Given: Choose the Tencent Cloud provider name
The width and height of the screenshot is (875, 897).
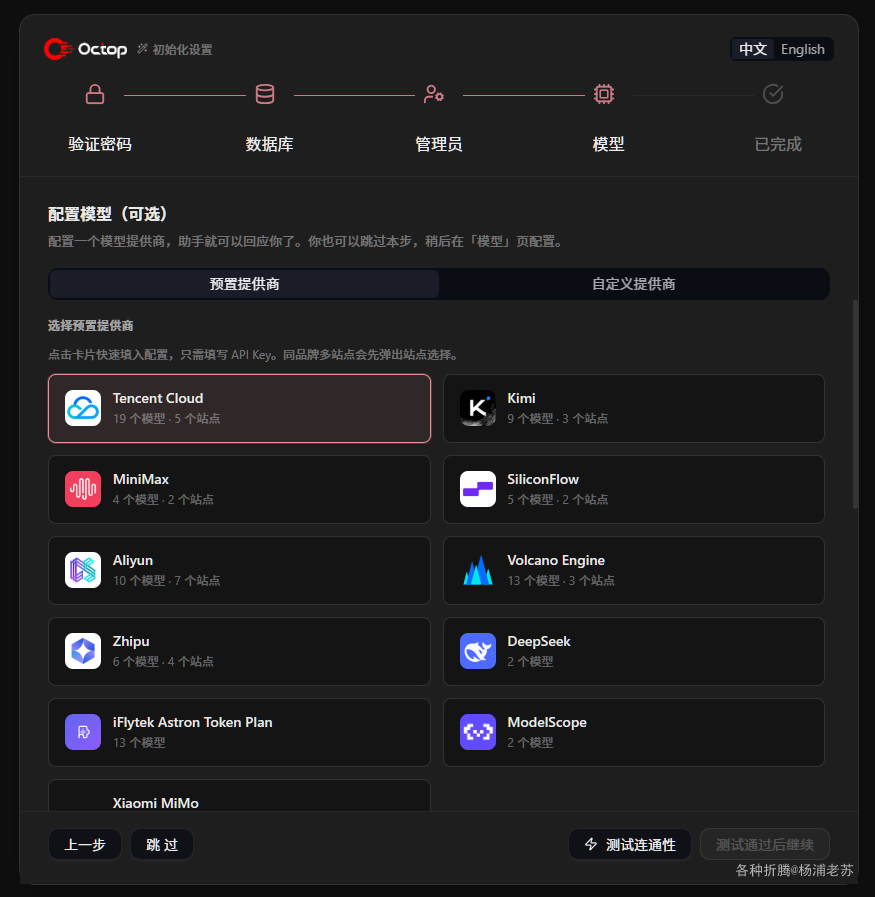Looking at the screenshot, I should (x=158, y=398).
